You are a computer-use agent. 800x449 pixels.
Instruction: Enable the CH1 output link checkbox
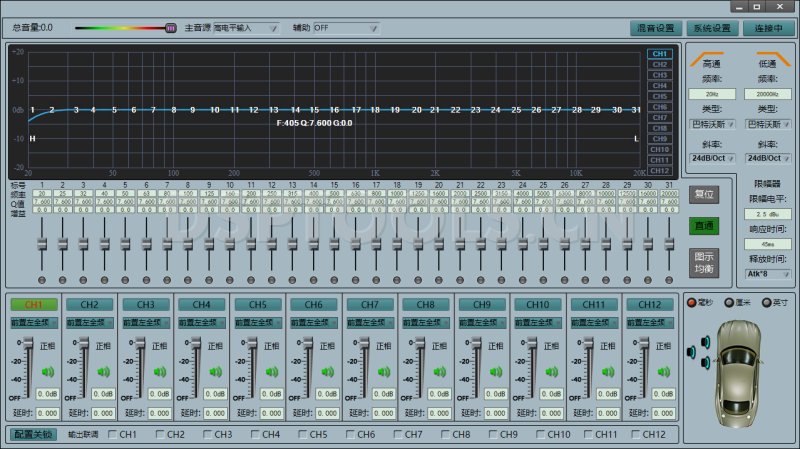click(x=111, y=435)
